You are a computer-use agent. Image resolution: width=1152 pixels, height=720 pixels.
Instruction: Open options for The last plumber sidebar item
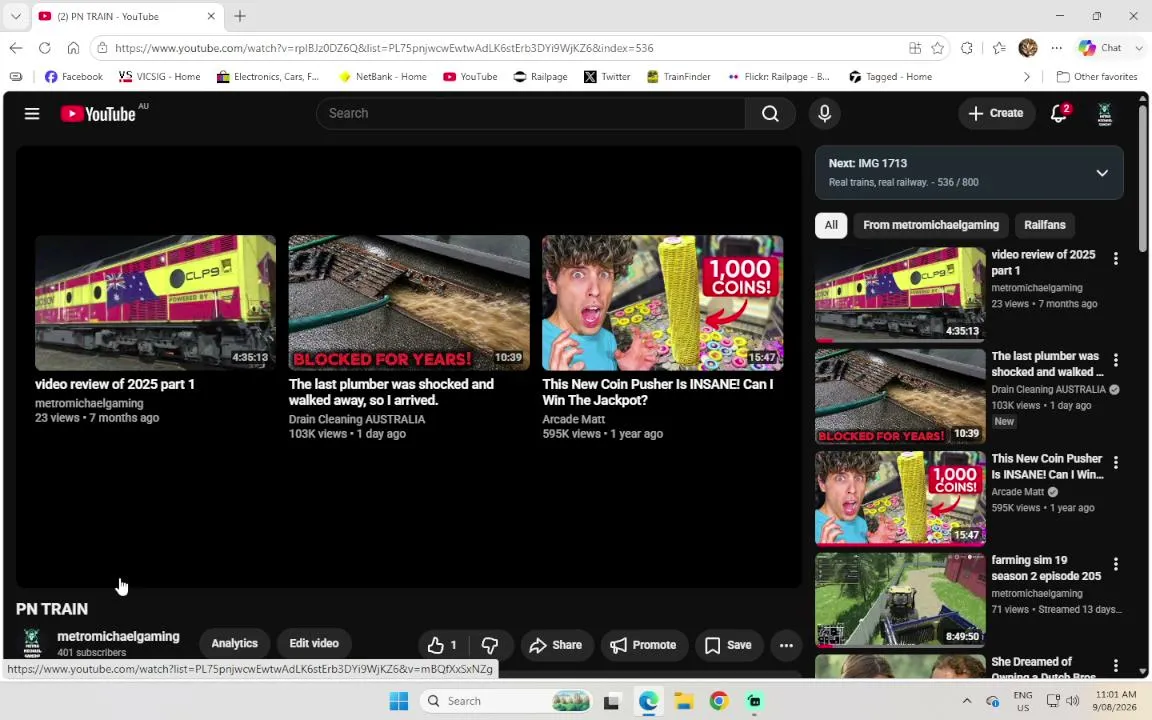1116,360
